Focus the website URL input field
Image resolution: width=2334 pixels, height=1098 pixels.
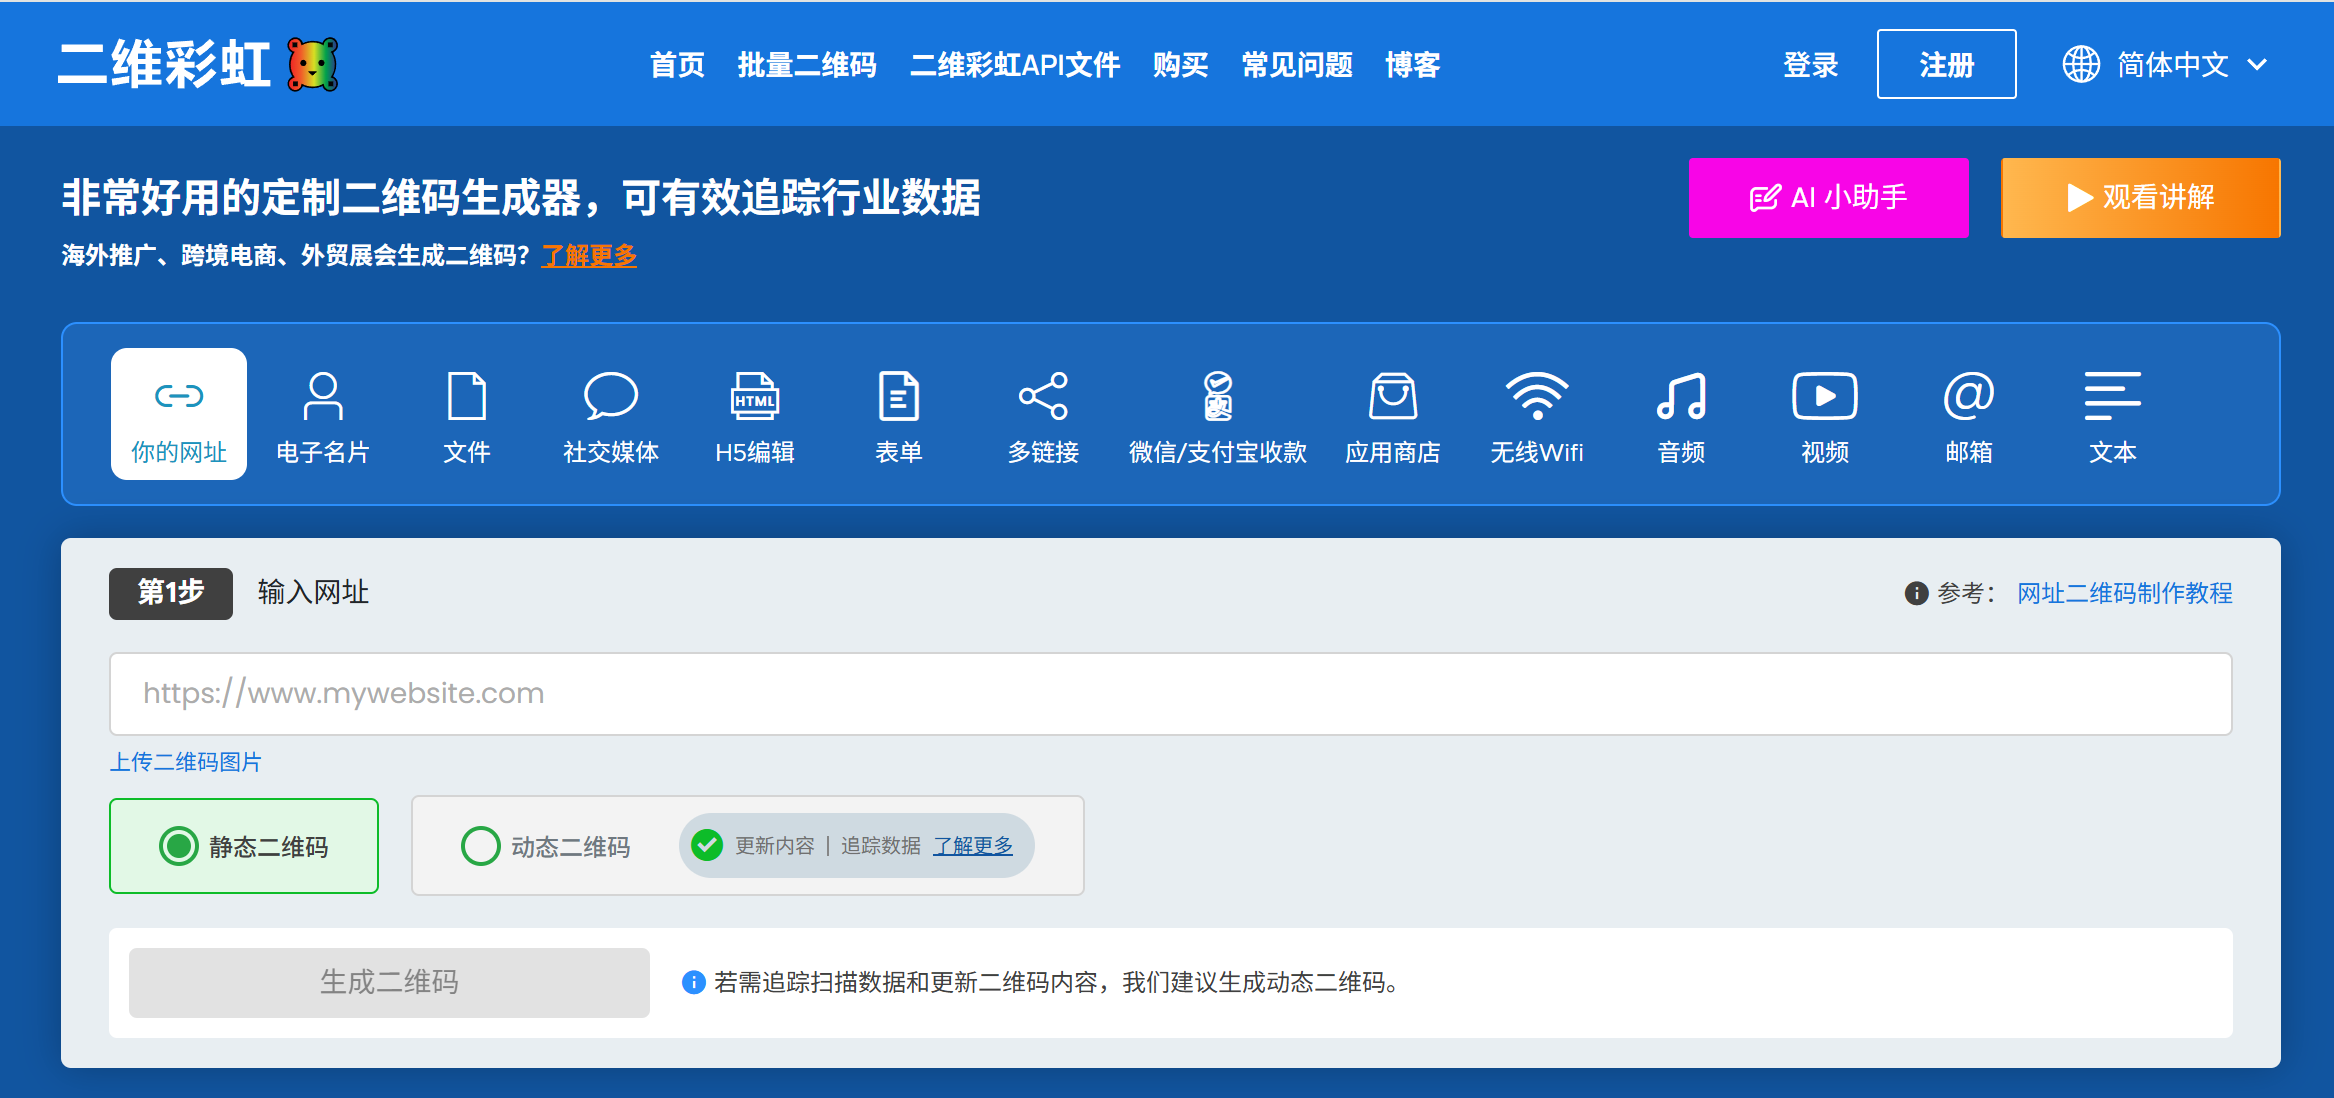[x=1170, y=693]
